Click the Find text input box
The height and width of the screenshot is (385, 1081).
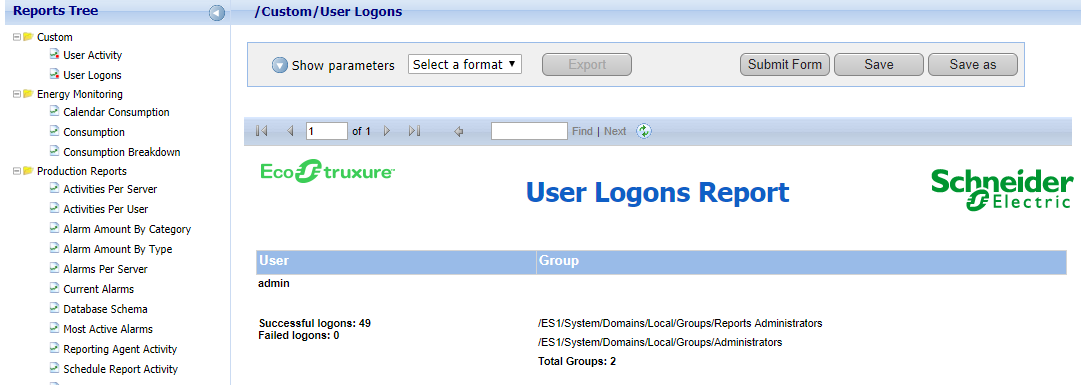529,131
